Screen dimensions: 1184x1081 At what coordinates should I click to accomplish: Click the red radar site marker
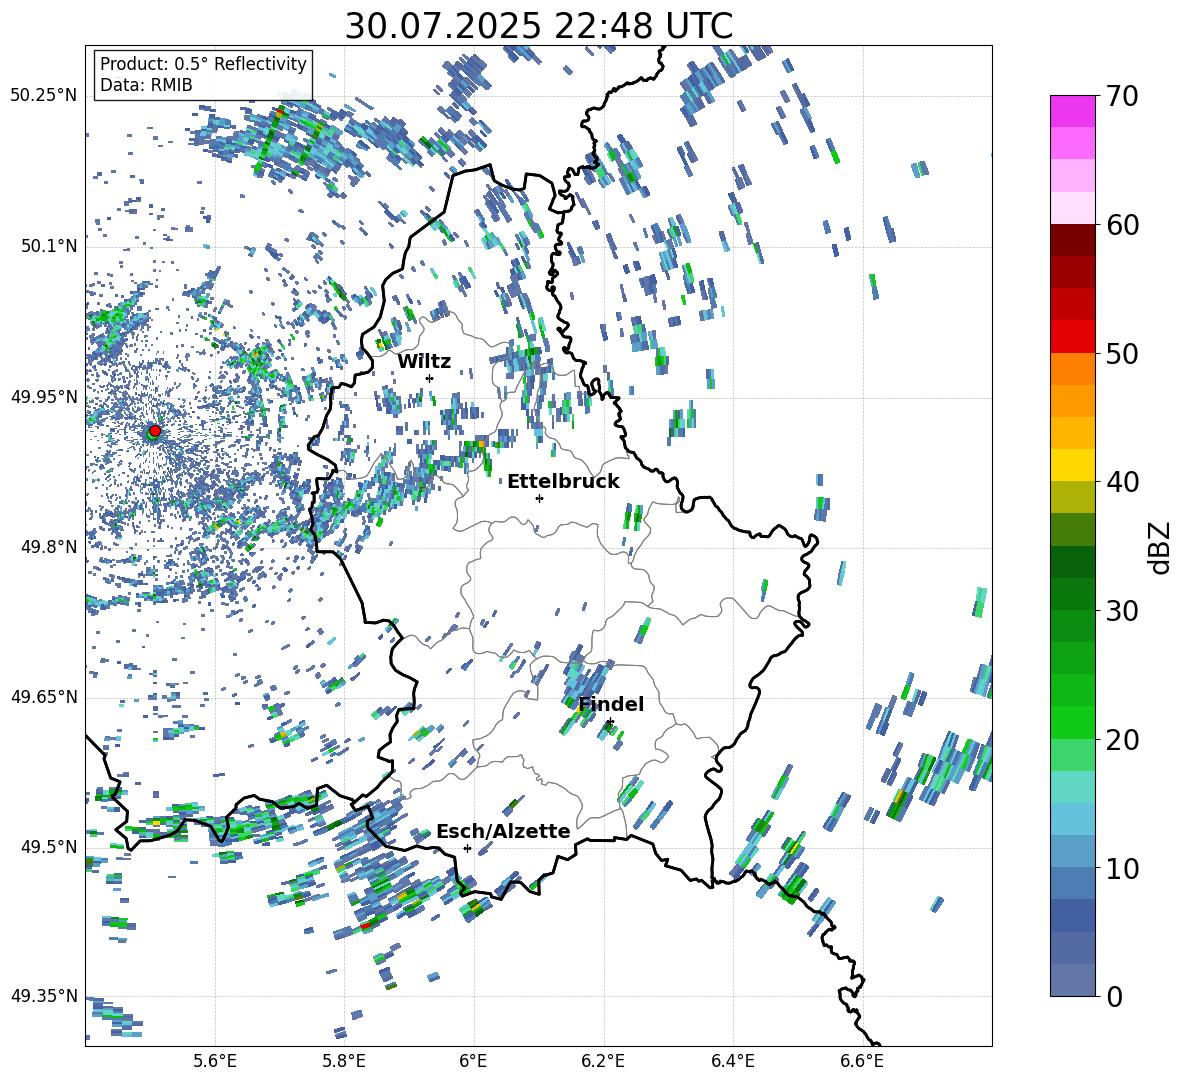point(155,430)
